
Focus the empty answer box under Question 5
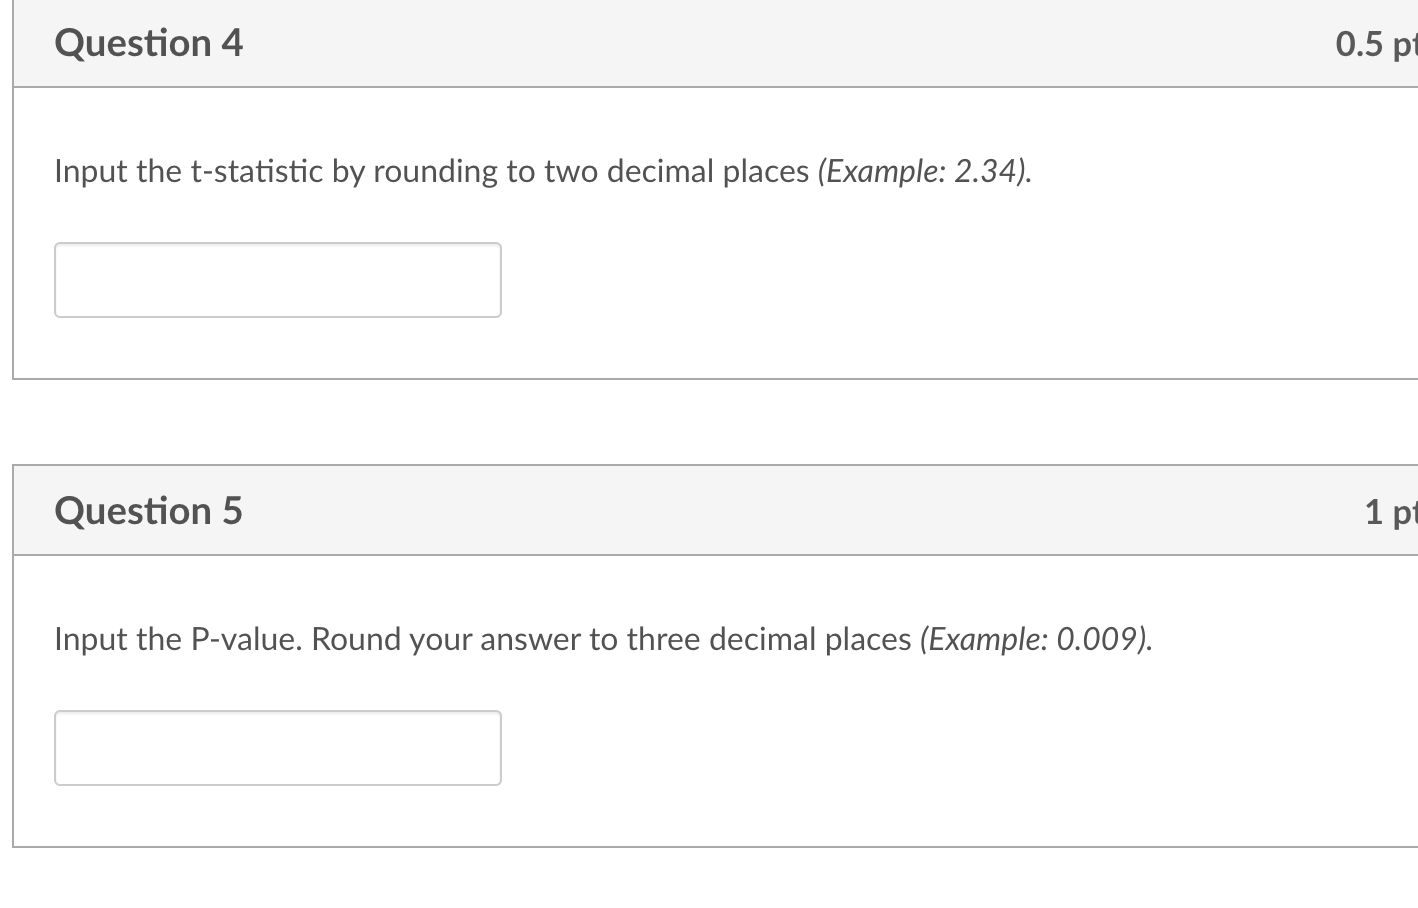(x=277, y=748)
